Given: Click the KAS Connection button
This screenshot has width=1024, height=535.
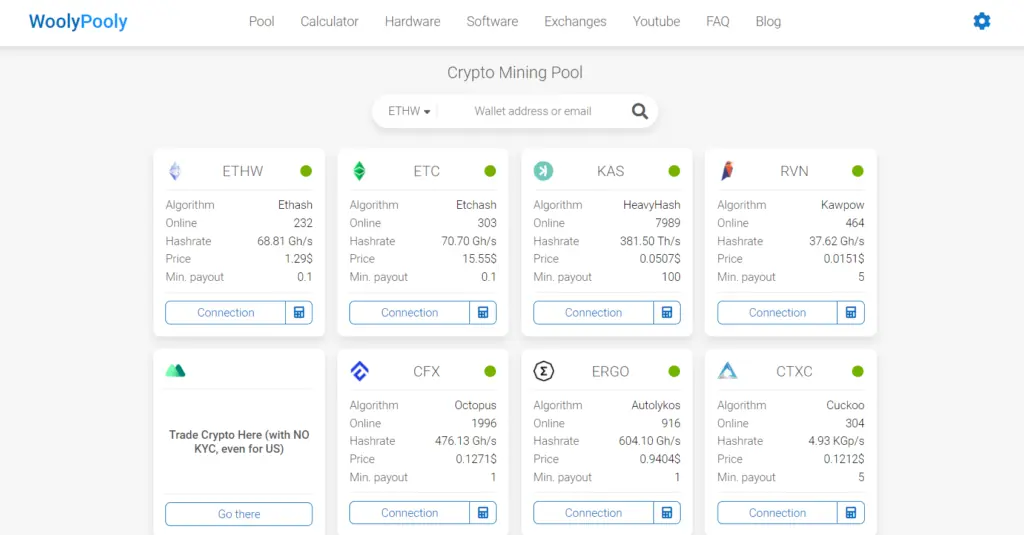Looking at the screenshot, I should (593, 312).
